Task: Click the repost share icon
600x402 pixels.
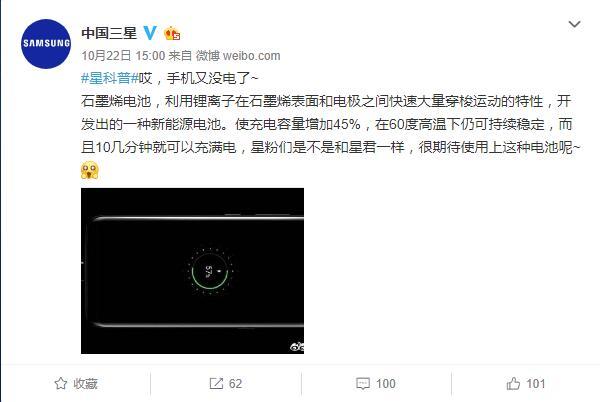Action: coord(216,383)
